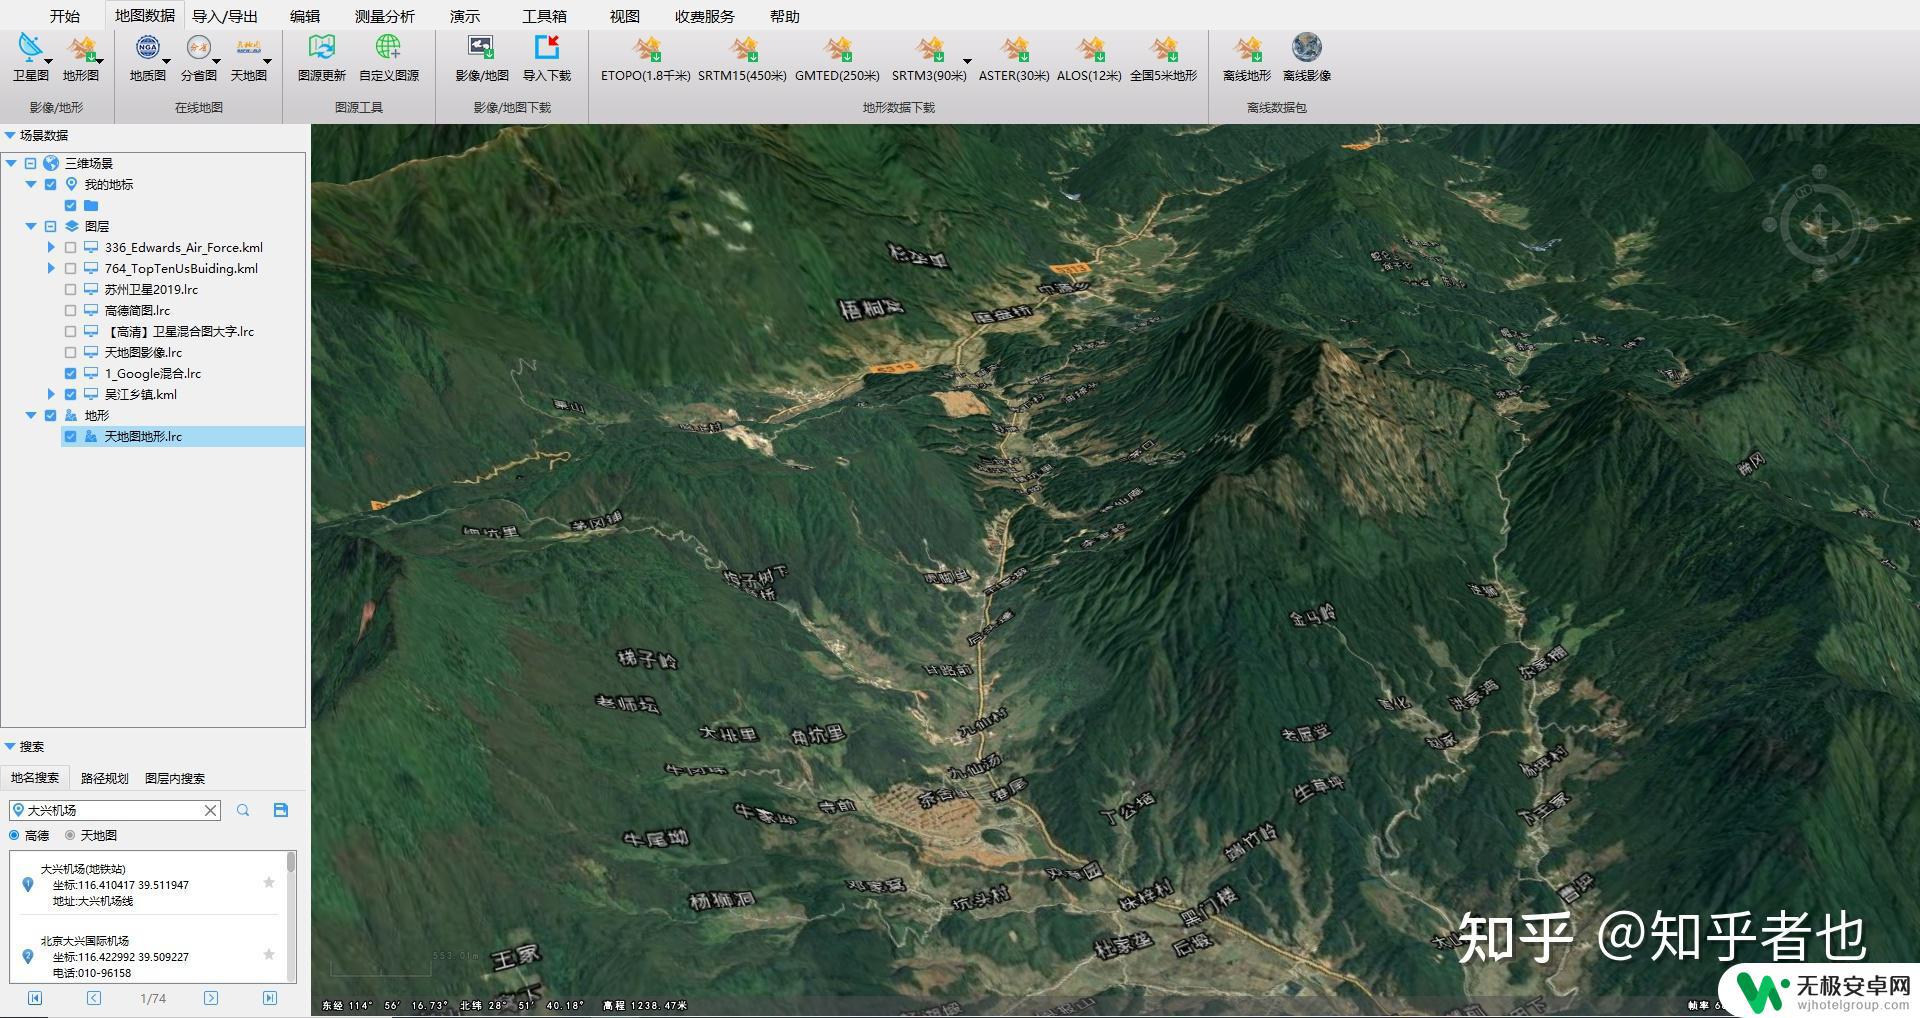Viewport: 1920px width, 1018px height.
Task: Go to last results page
Action: (x=270, y=998)
